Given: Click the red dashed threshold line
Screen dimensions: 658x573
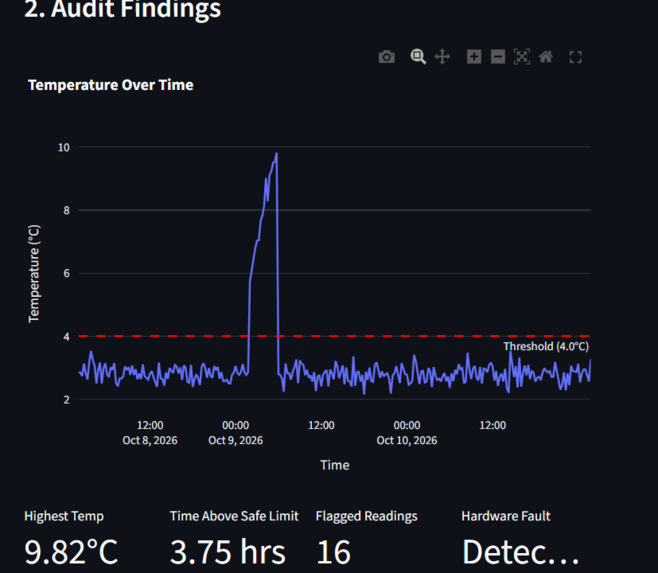Looking at the screenshot, I should click(x=334, y=336).
